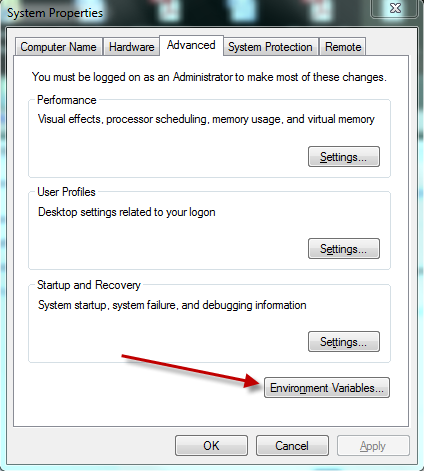
Task: Click the Startup and Recovery heading
Action: [x=89, y=285]
